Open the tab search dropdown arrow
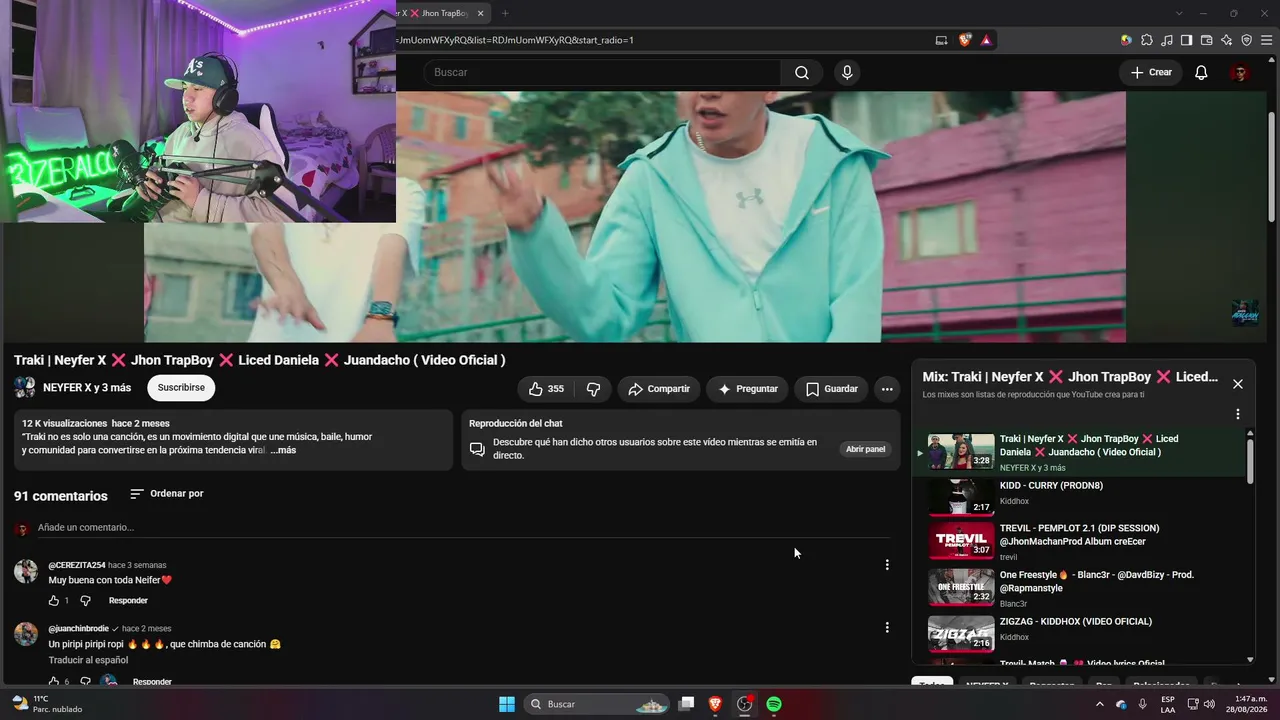This screenshot has width=1280, height=720. tap(1179, 13)
